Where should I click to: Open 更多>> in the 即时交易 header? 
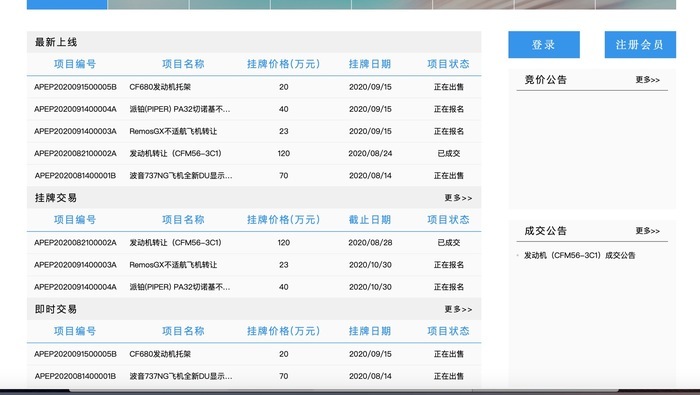(x=458, y=309)
